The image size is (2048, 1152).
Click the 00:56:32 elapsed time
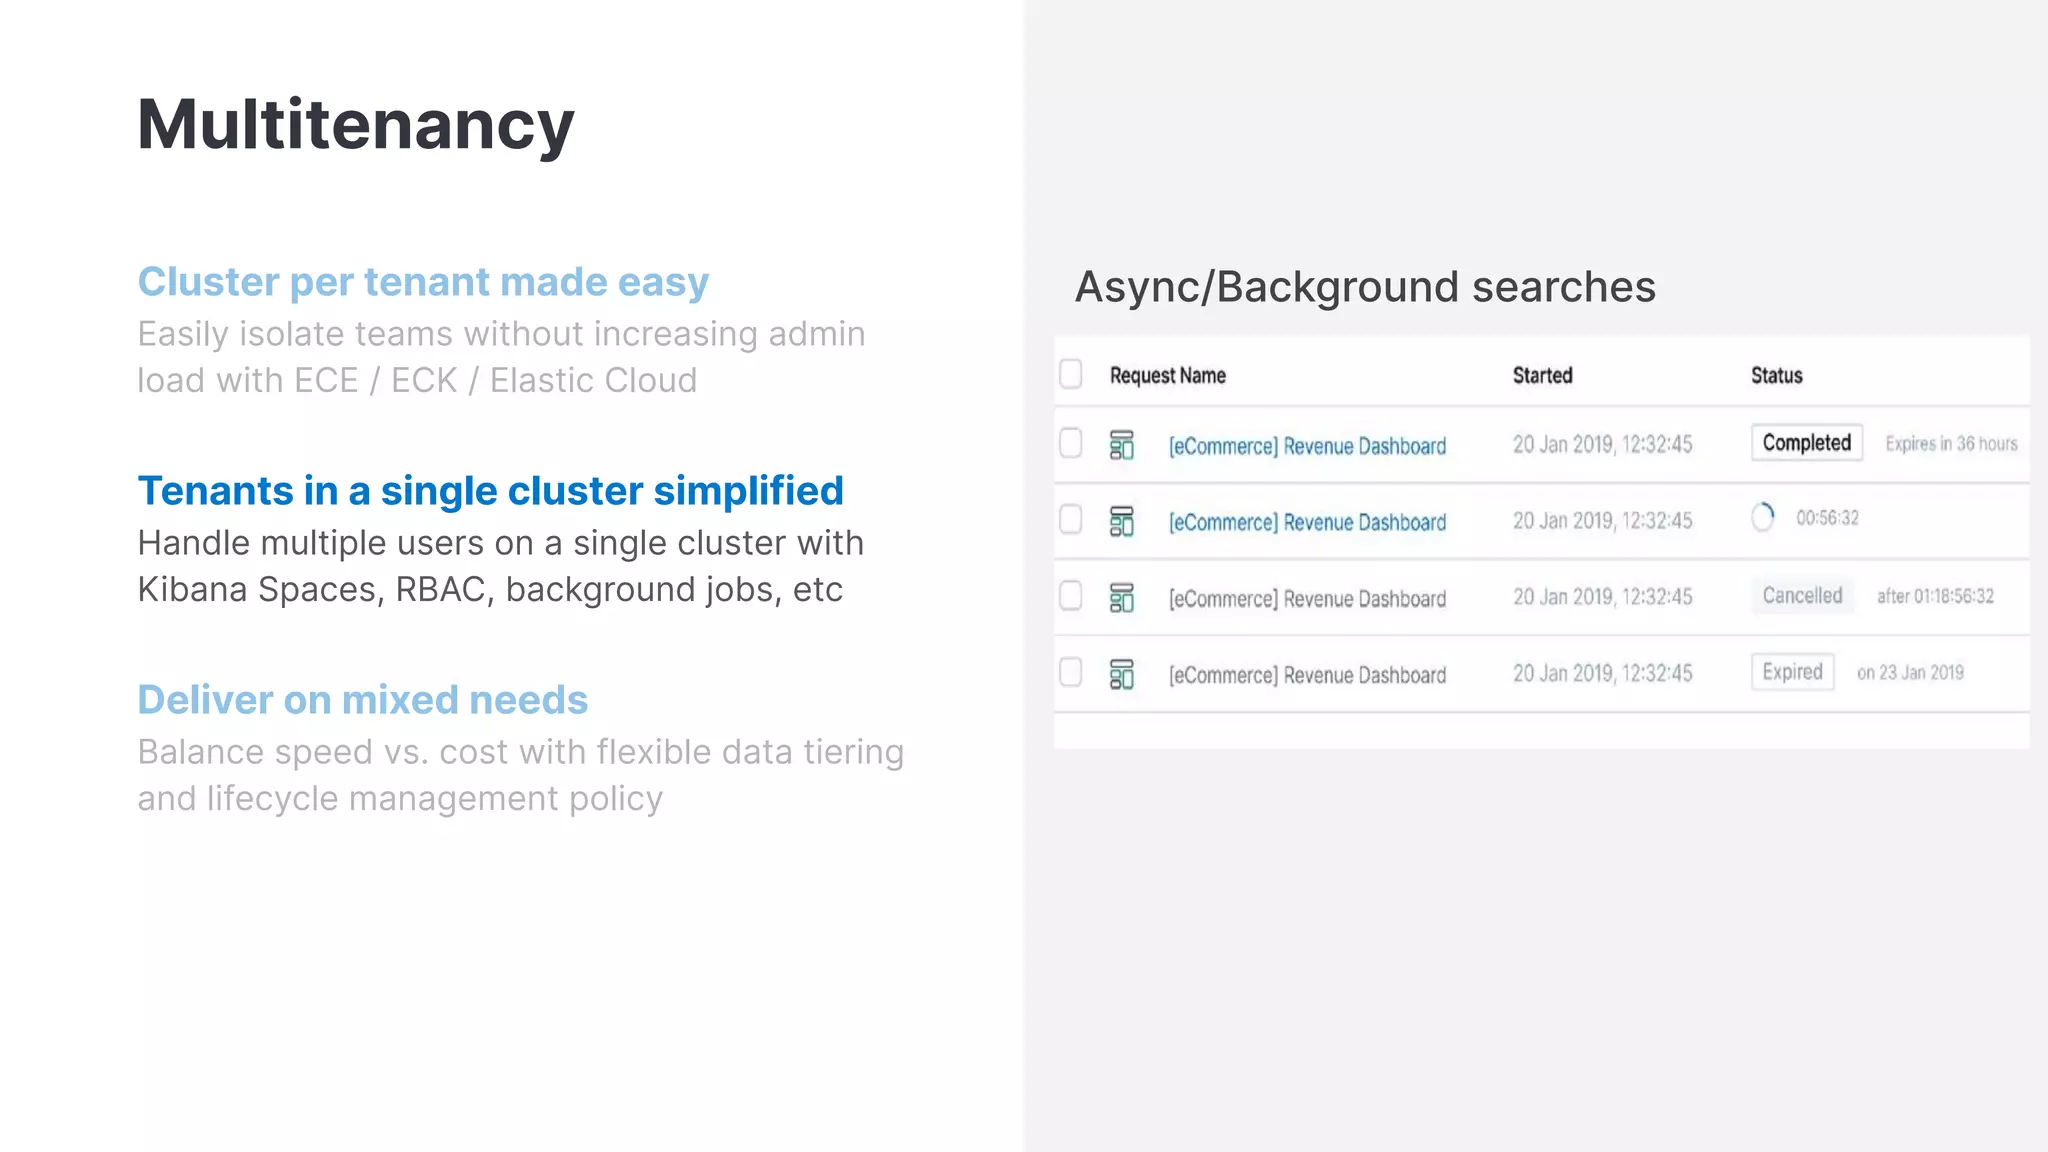coord(1827,518)
